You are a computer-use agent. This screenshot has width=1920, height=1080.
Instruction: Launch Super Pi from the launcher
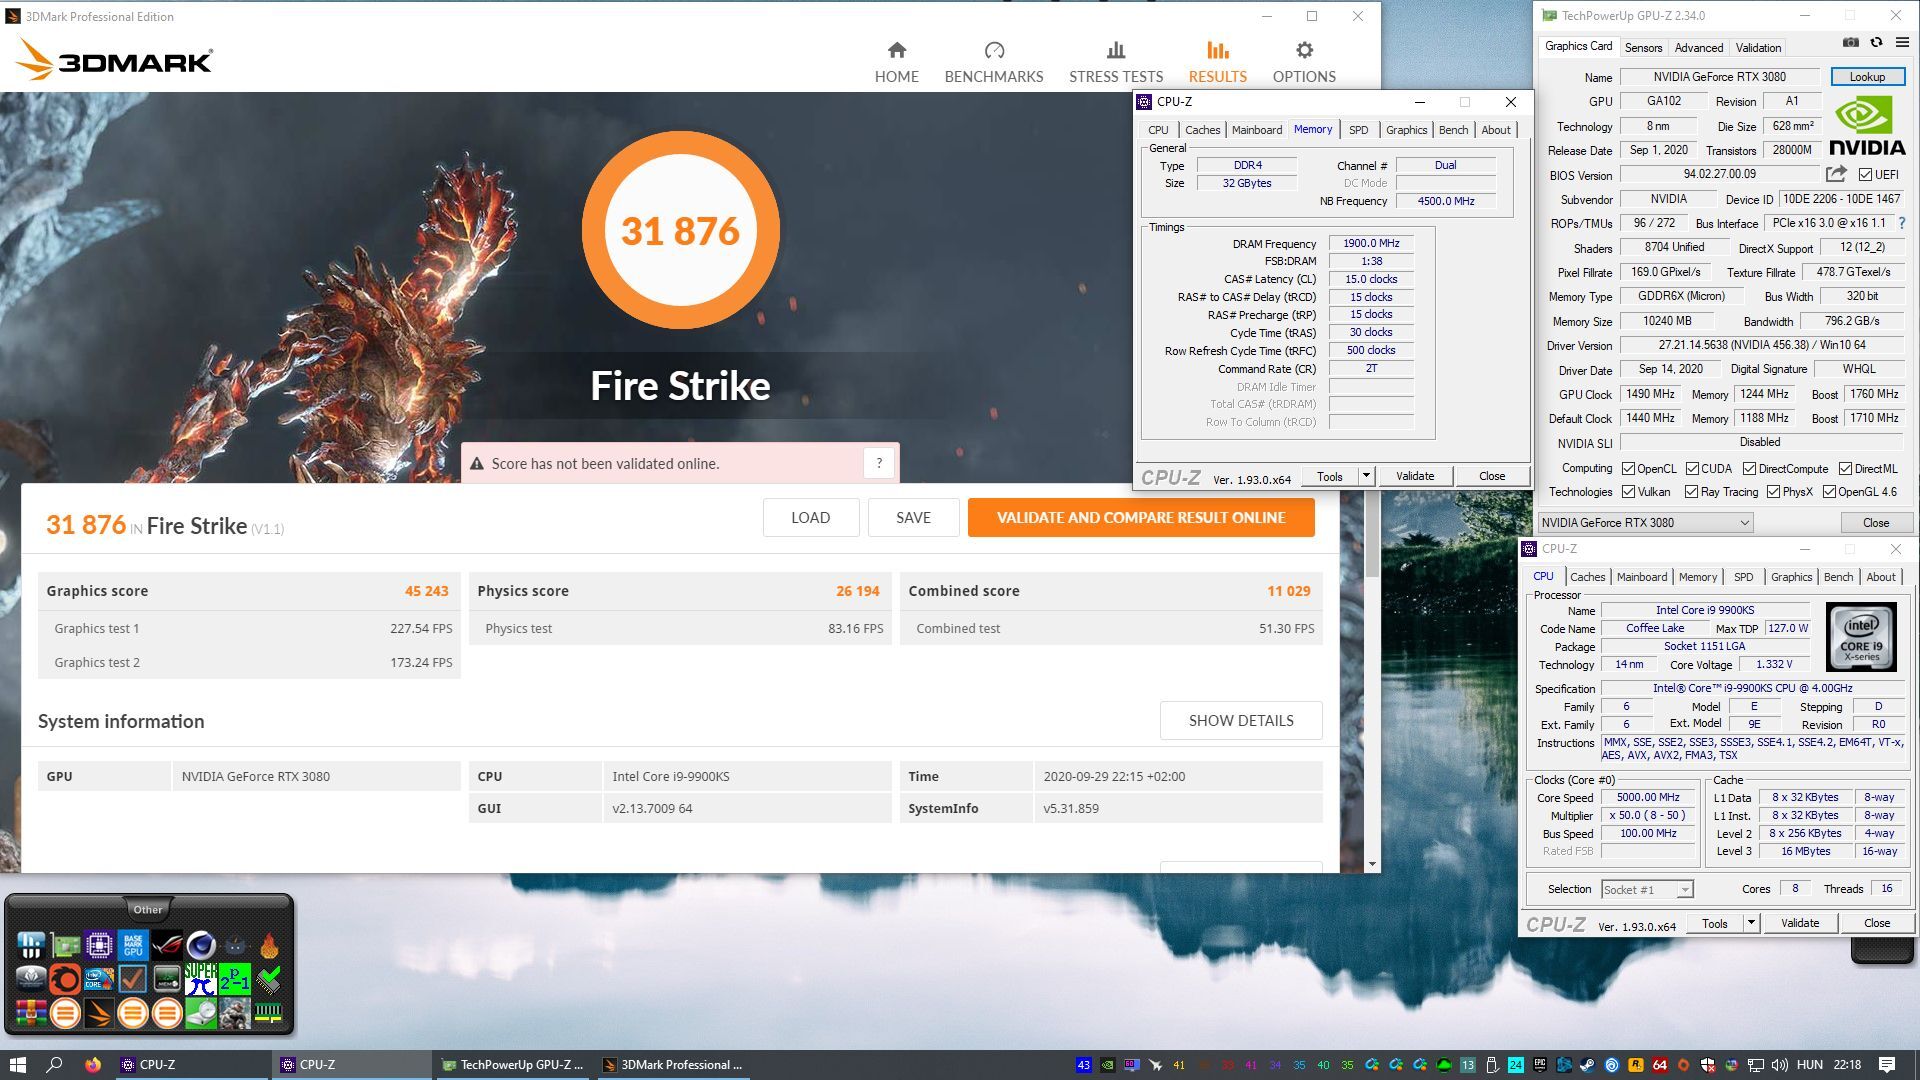pos(201,979)
